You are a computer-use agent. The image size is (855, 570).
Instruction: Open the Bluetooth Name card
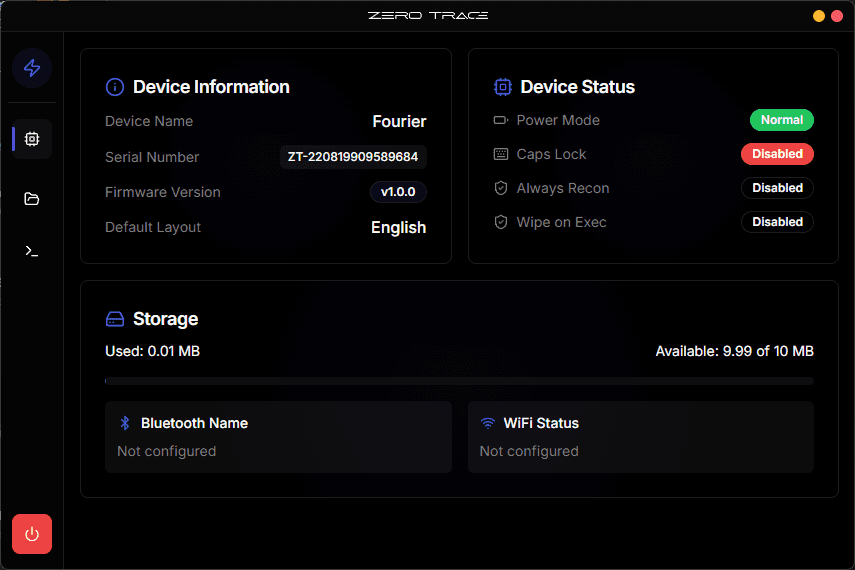[278, 437]
